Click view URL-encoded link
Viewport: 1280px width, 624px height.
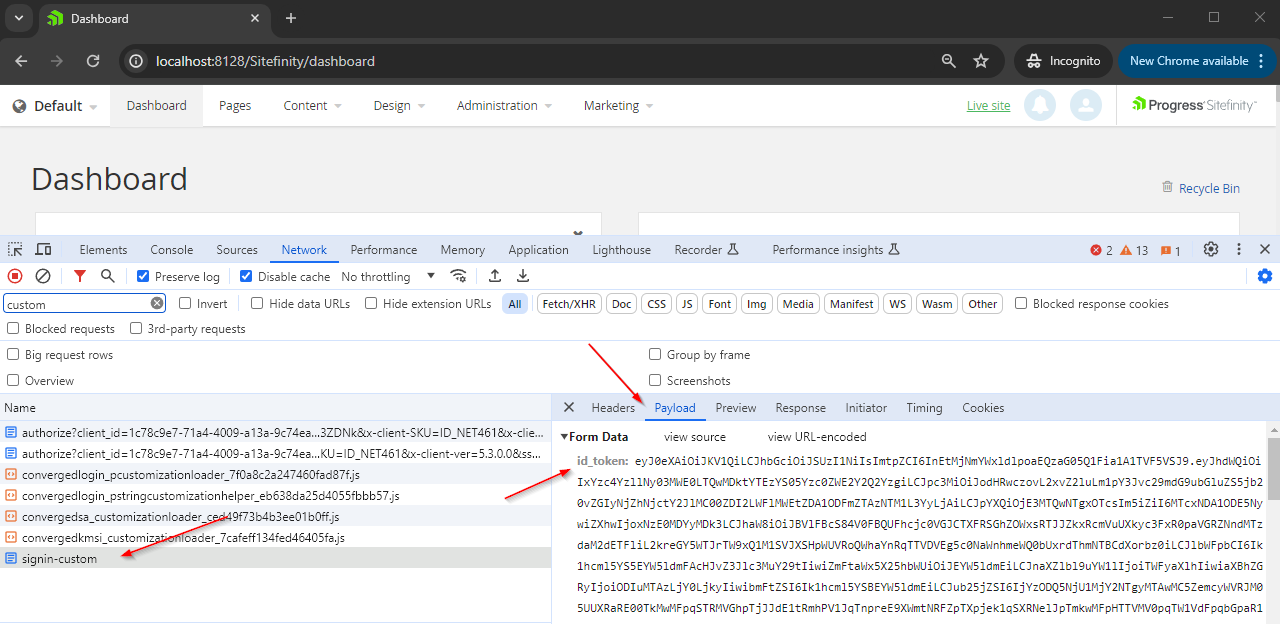tap(817, 437)
